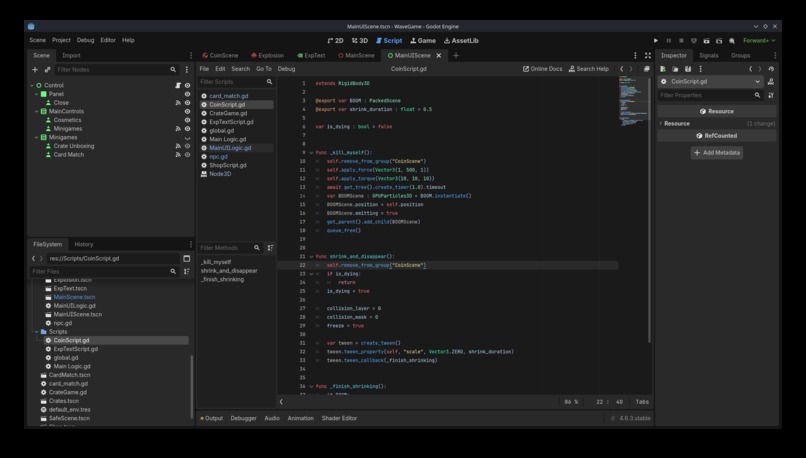Switch to the Signals tab
The image size is (806, 458).
coord(708,56)
